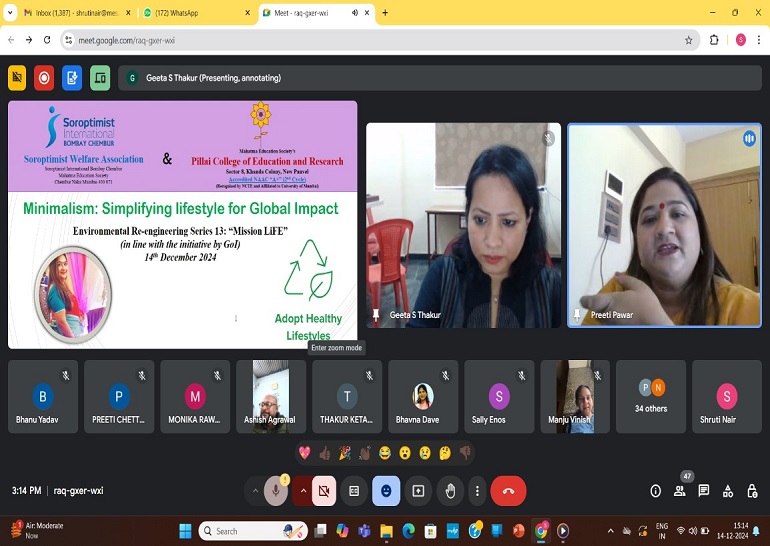Open a new browser tab
The width and height of the screenshot is (770, 546).
(385, 13)
